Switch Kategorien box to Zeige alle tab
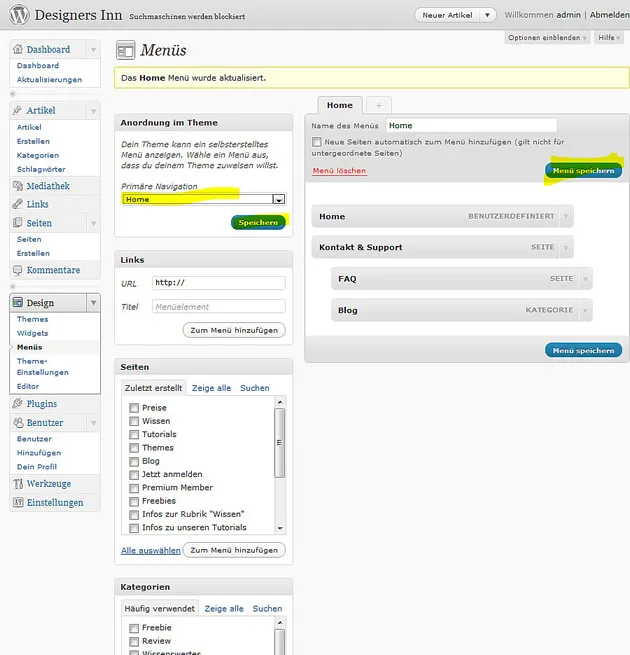Screen dimensions: 630x655 click(x=224, y=609)
